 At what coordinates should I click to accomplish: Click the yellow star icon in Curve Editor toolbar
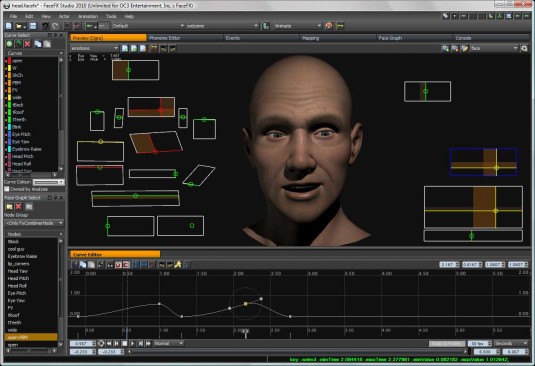coord(178,264)
